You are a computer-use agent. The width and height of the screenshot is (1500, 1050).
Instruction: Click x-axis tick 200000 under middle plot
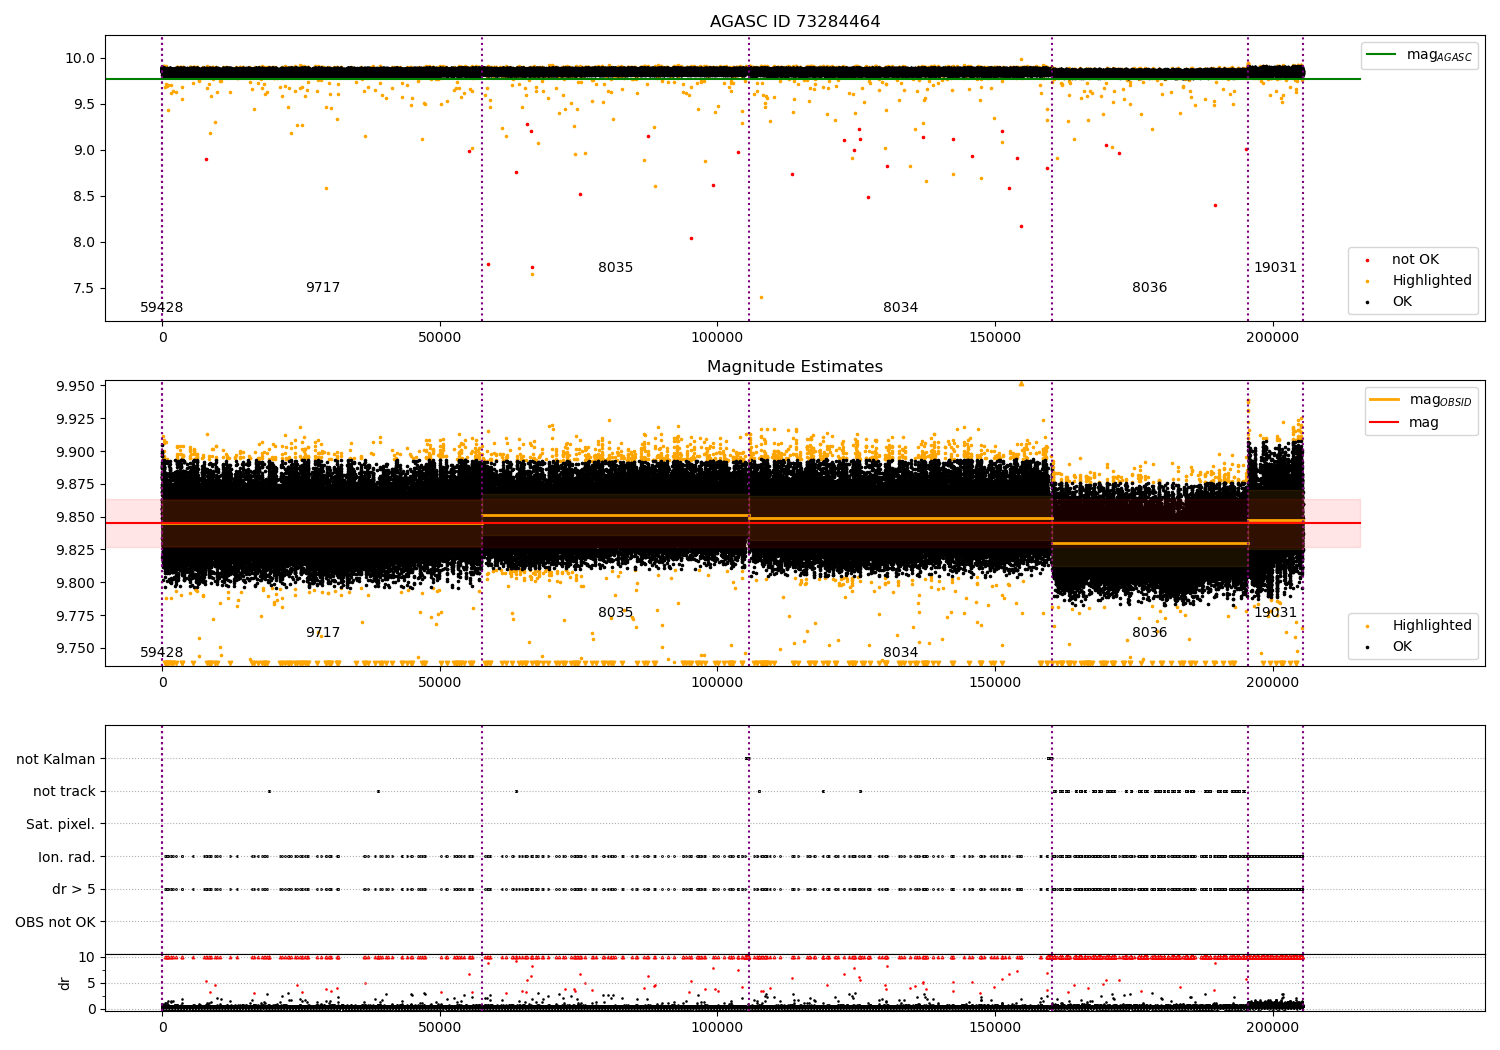pos(1273,683)
